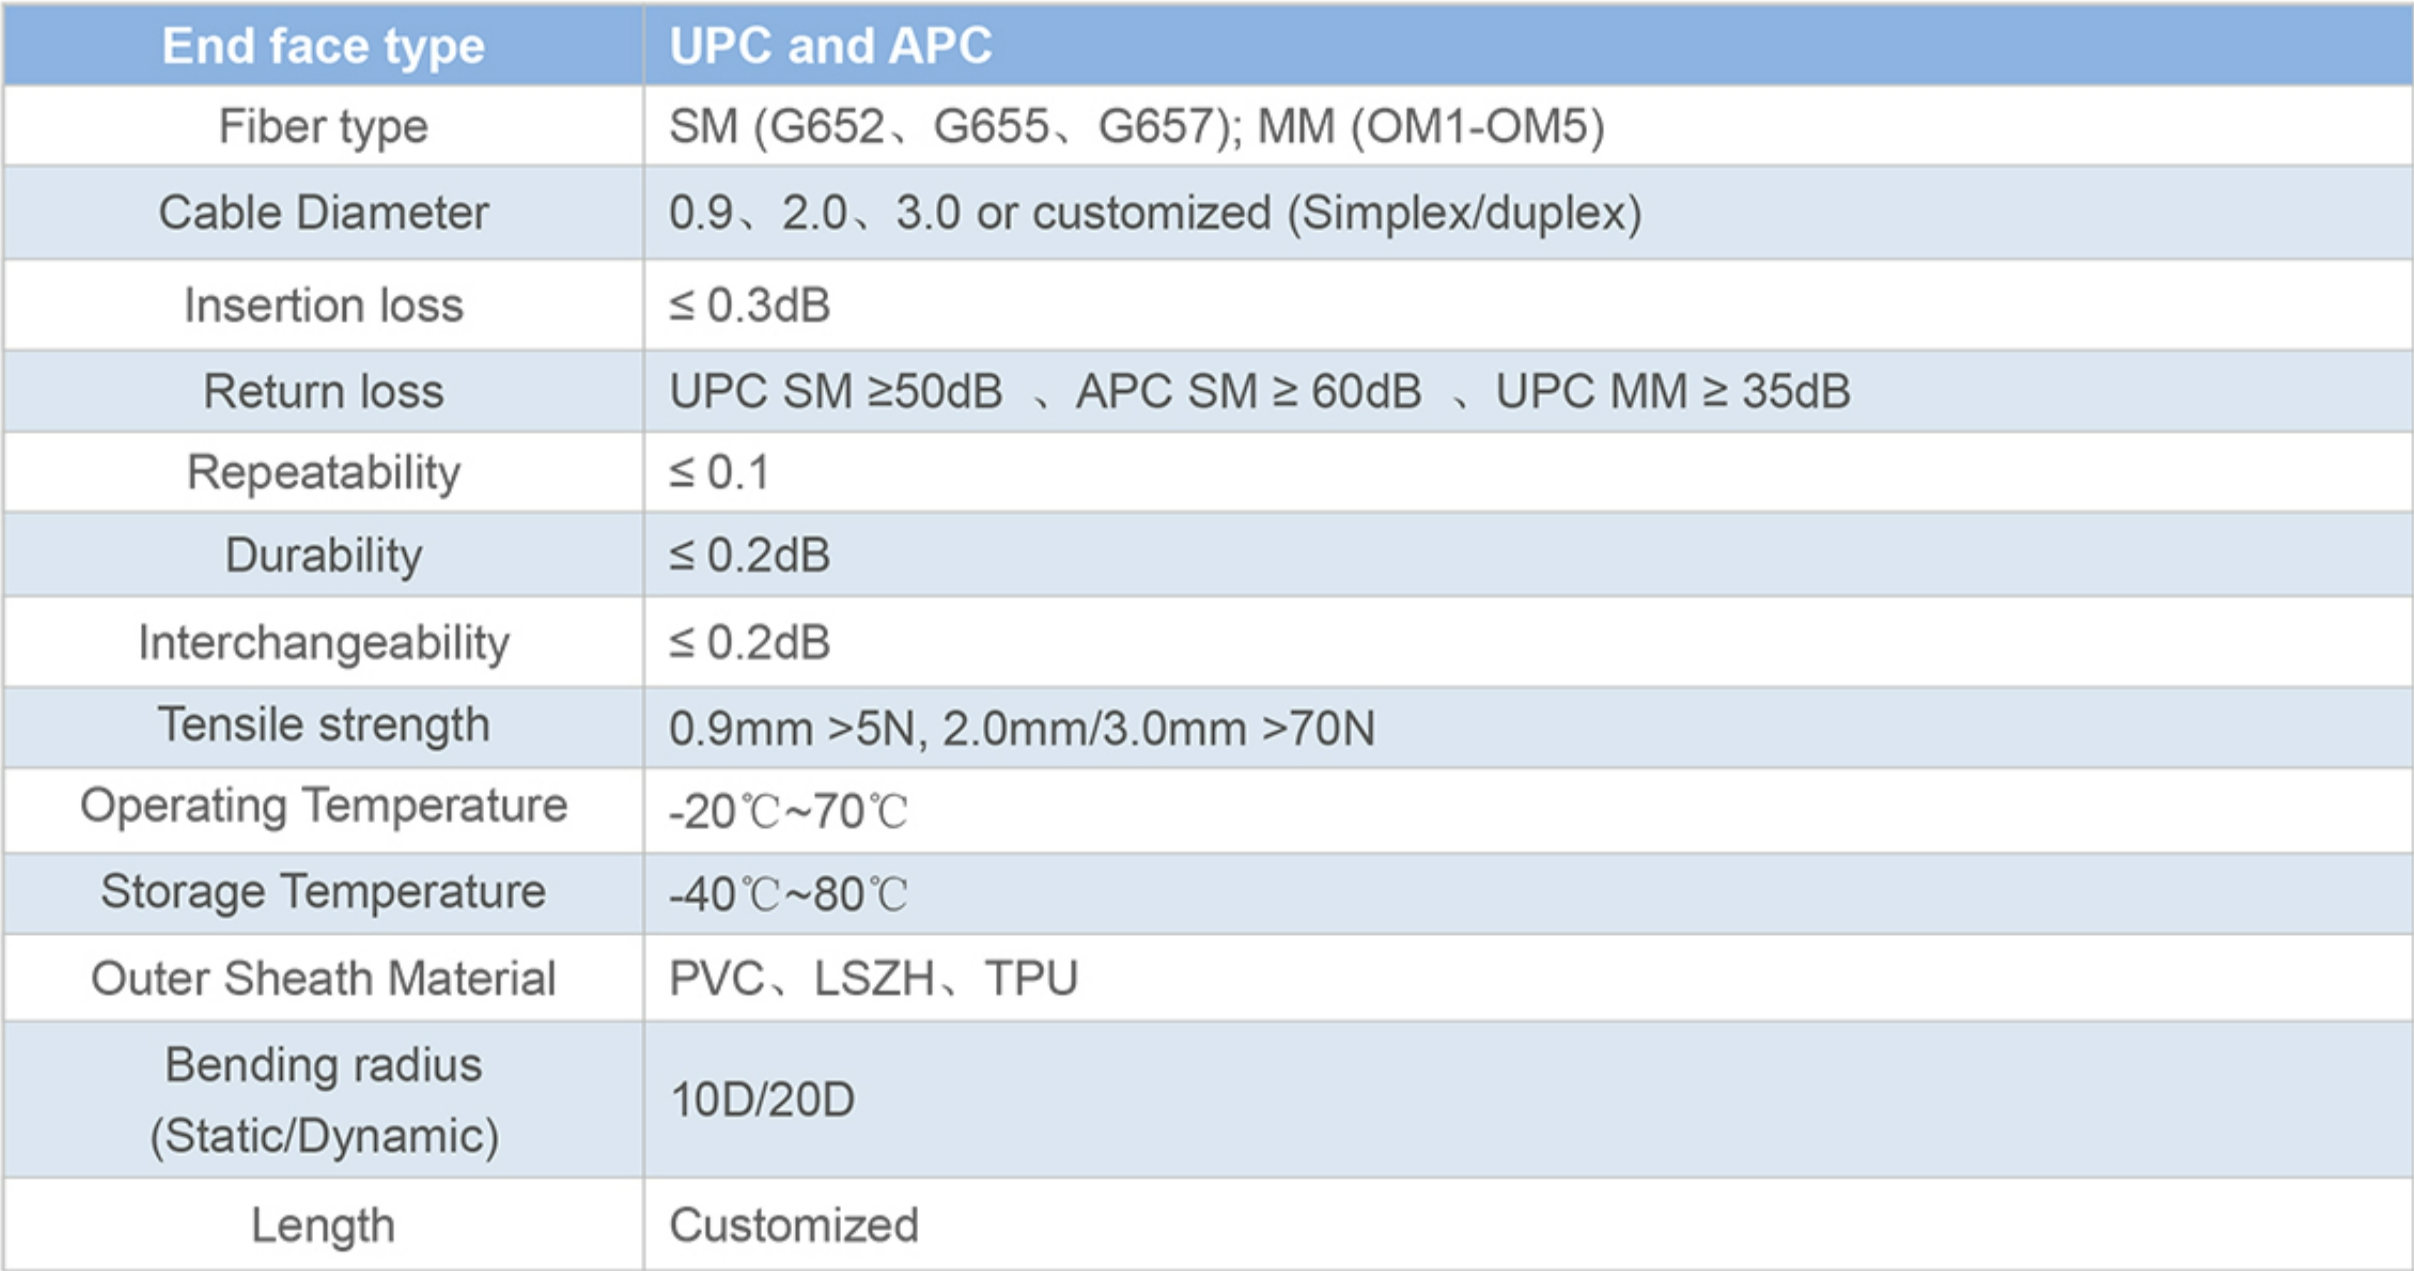The image size is (2414, 1271).
Task: Select the "Return loss" label cell
Action: 323,391
